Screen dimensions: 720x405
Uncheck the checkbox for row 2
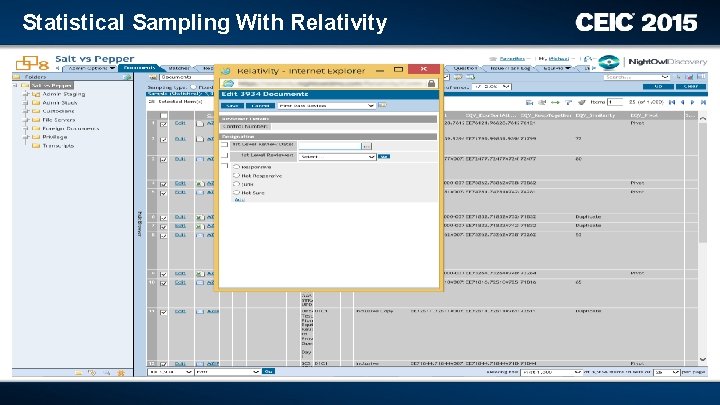click(x=163, y=139)
